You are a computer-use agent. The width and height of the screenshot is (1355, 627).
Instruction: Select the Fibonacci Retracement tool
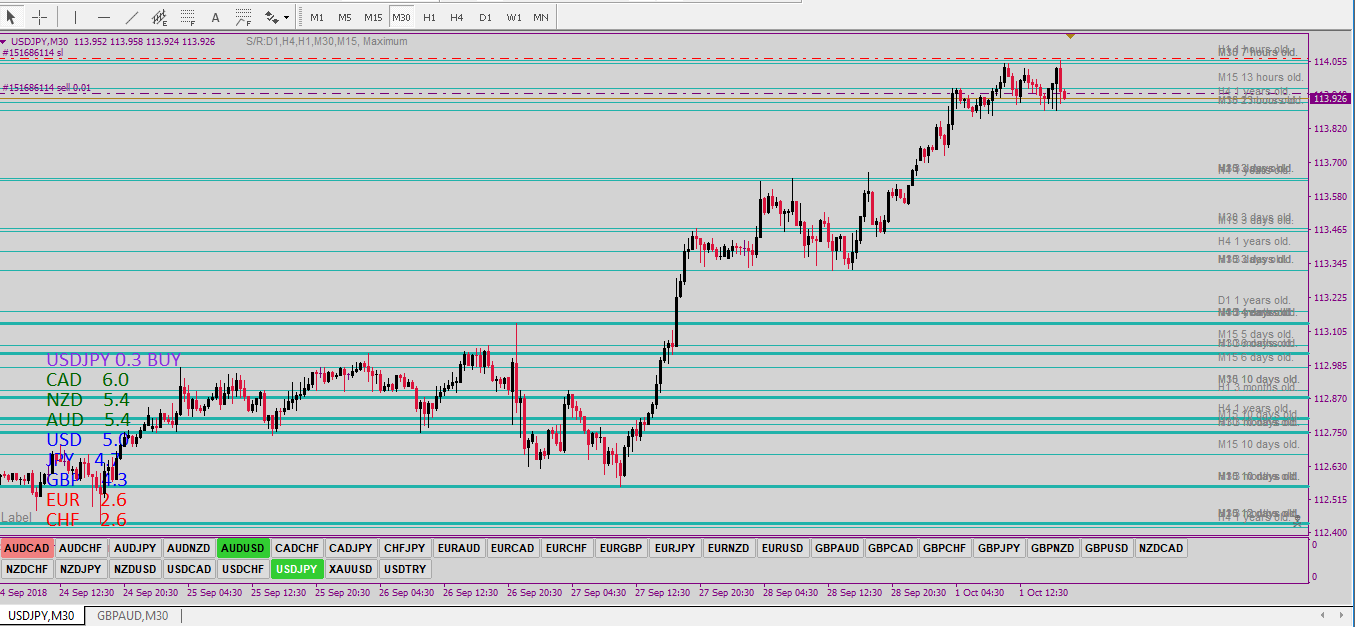point(187,17)
